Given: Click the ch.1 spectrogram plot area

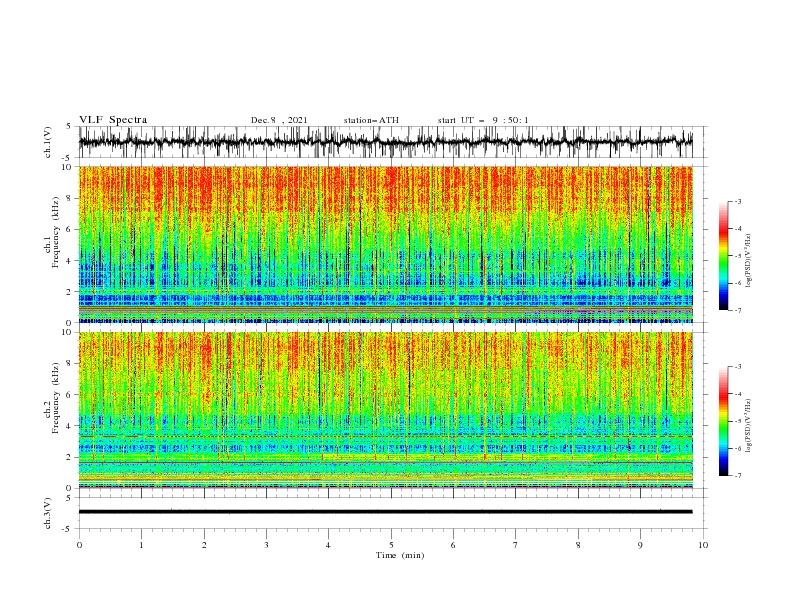Looking at the screenshot, I should click(386, 244).
